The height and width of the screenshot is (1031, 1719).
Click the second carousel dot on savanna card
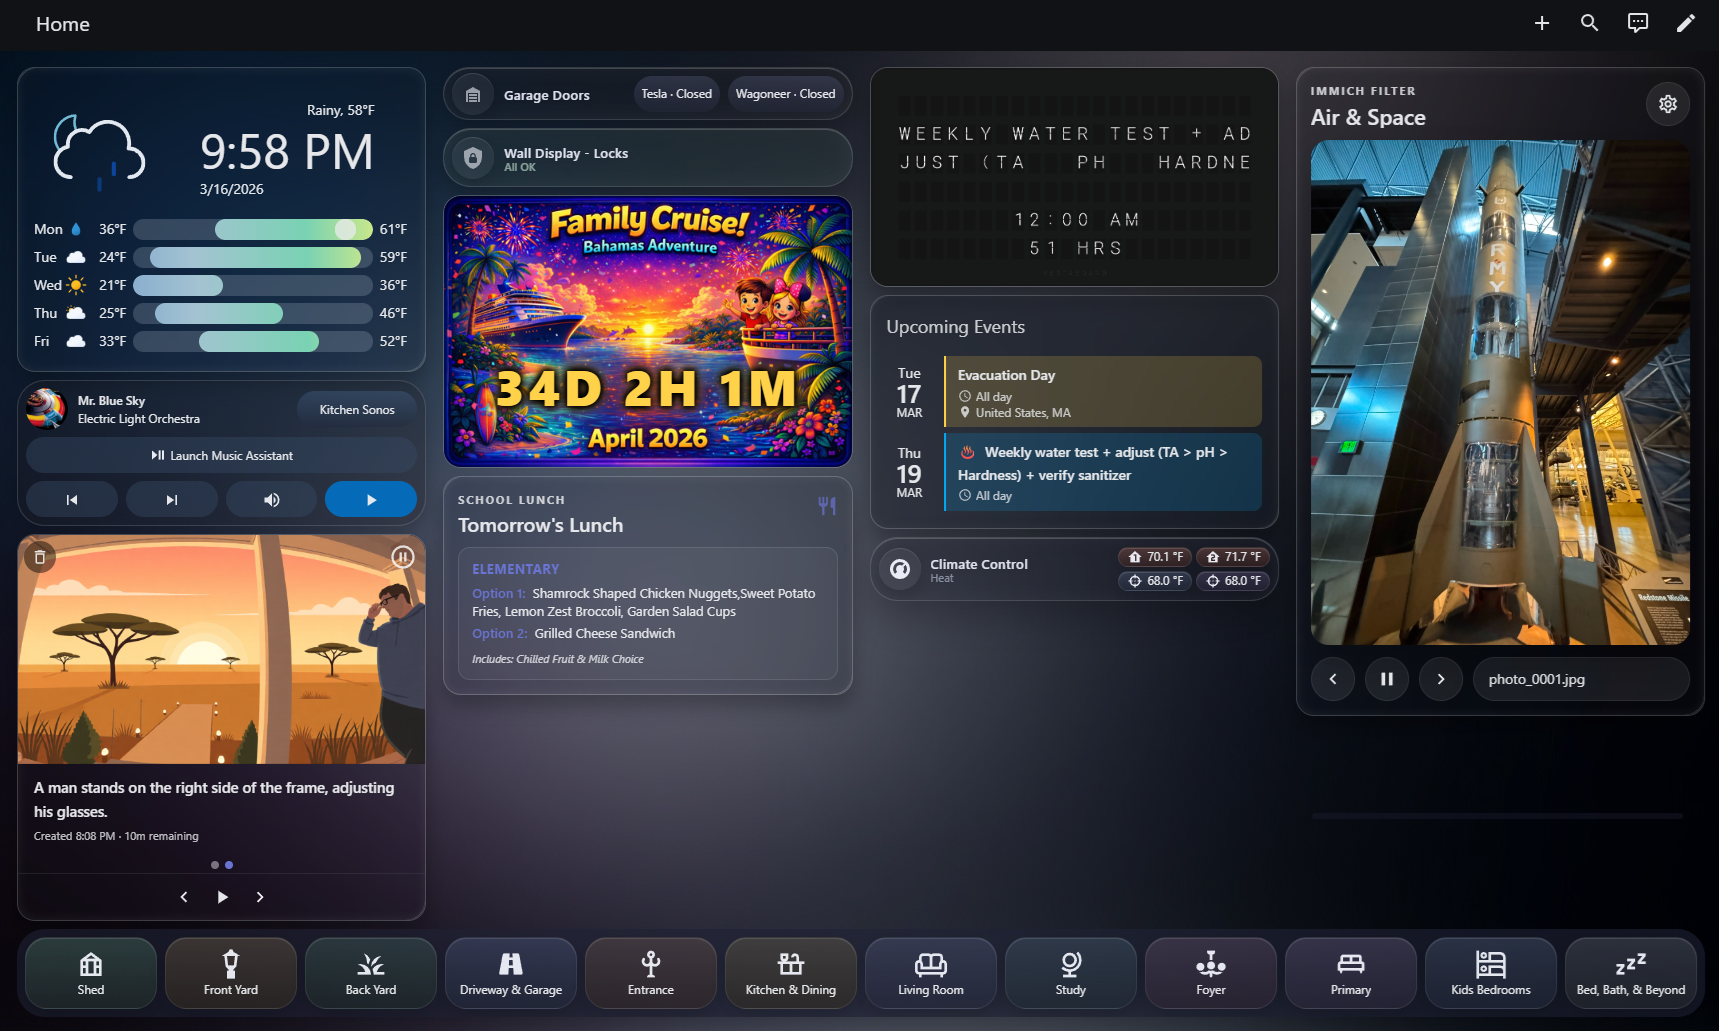point(229,865)
